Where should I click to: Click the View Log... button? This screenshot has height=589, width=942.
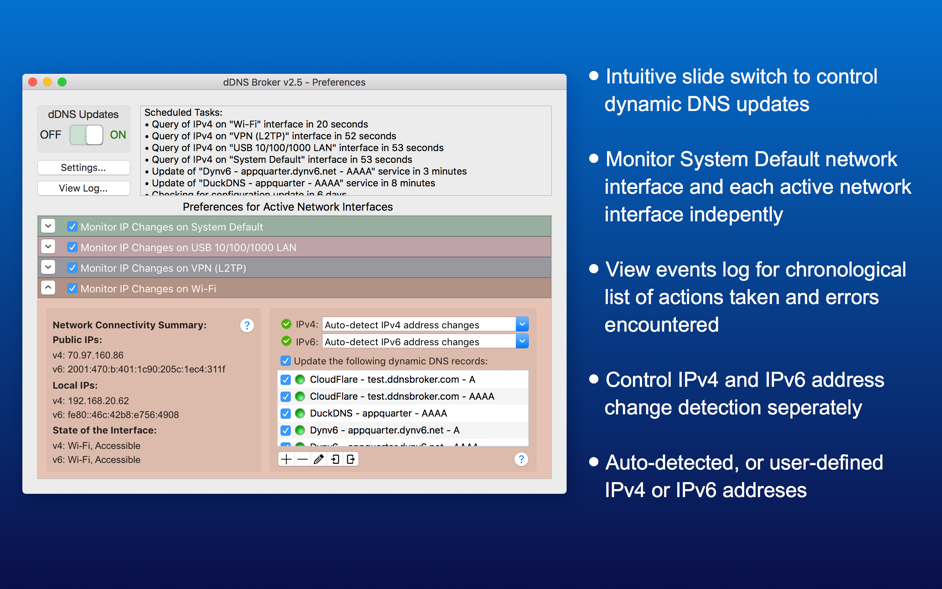click(84, 188)
